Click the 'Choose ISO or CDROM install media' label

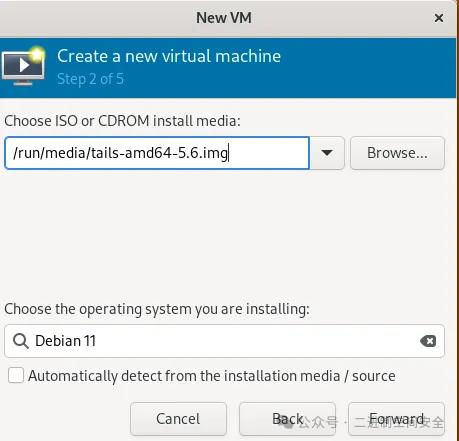pyautogui.click(x=122, y=121)
